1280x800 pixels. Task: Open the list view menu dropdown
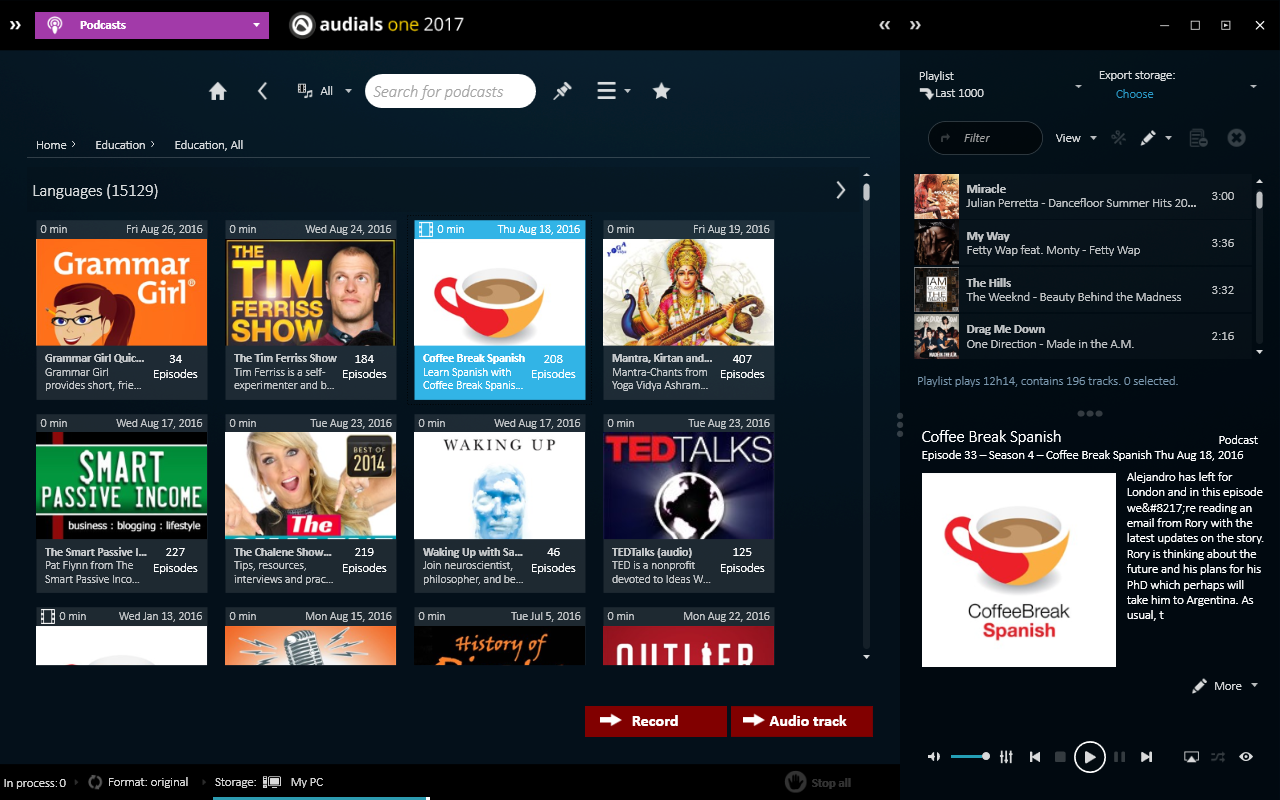pyautogui.click(x=613, y=91)
